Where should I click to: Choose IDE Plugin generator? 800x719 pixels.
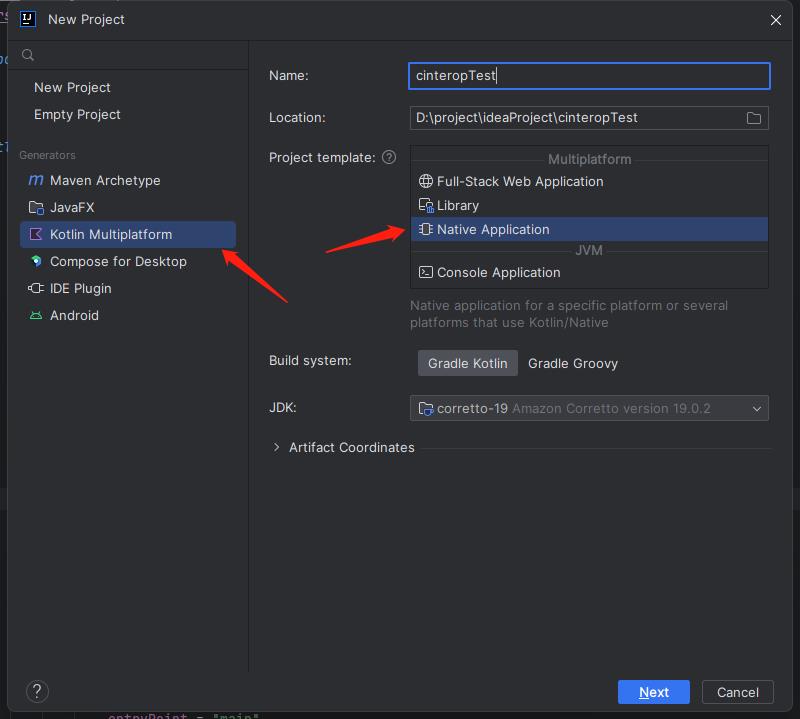[128, 288]
